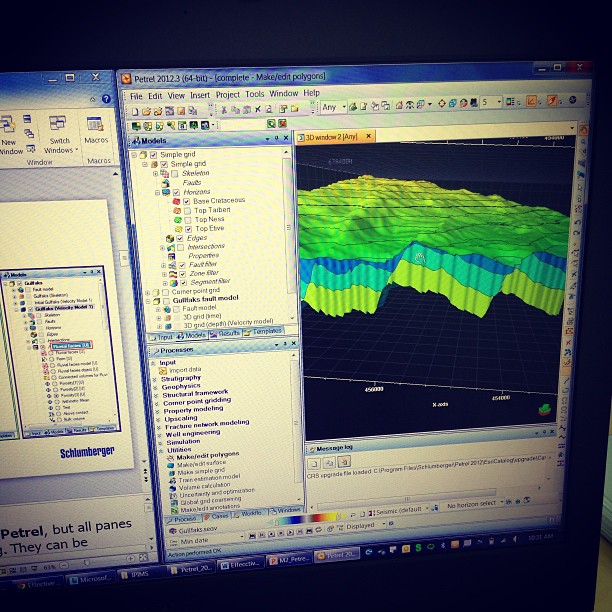612x612 pixels.
Task: Click the Import data process icon
Action: point(163,371)
